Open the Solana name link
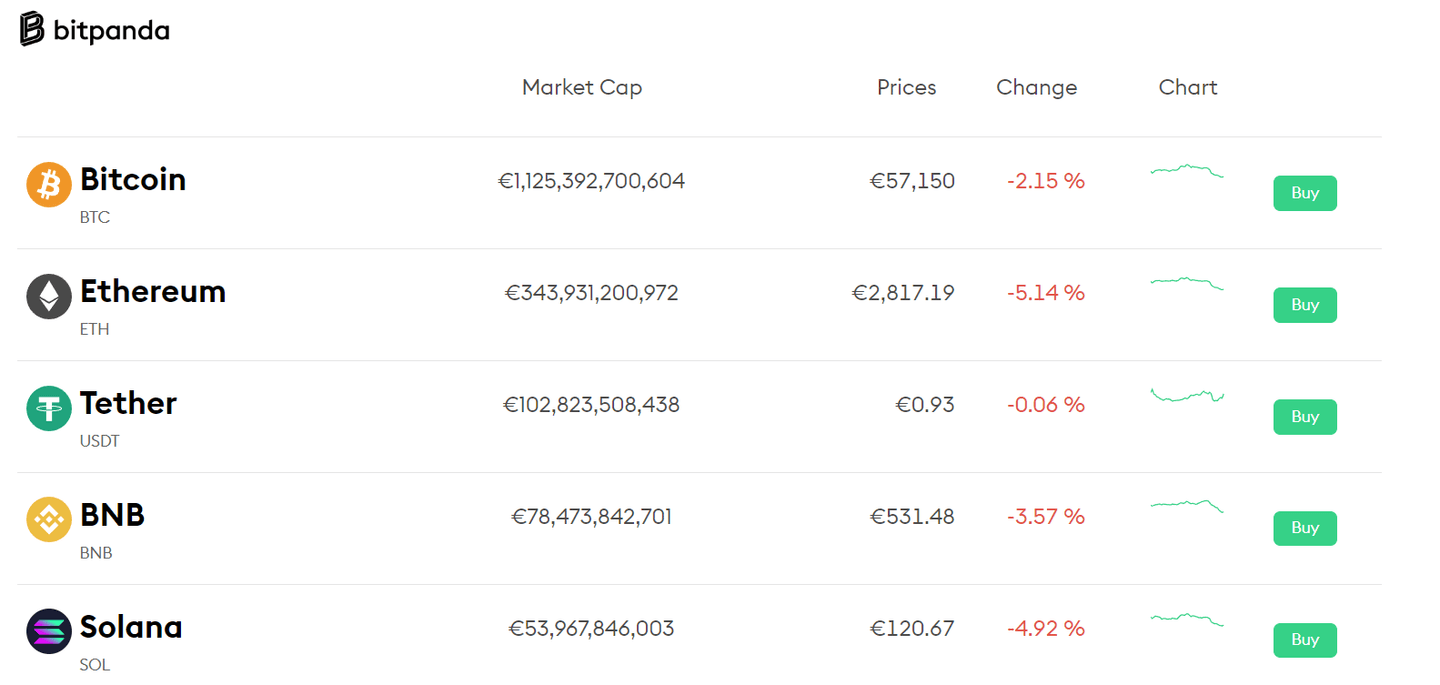 [x=131, y=628]
